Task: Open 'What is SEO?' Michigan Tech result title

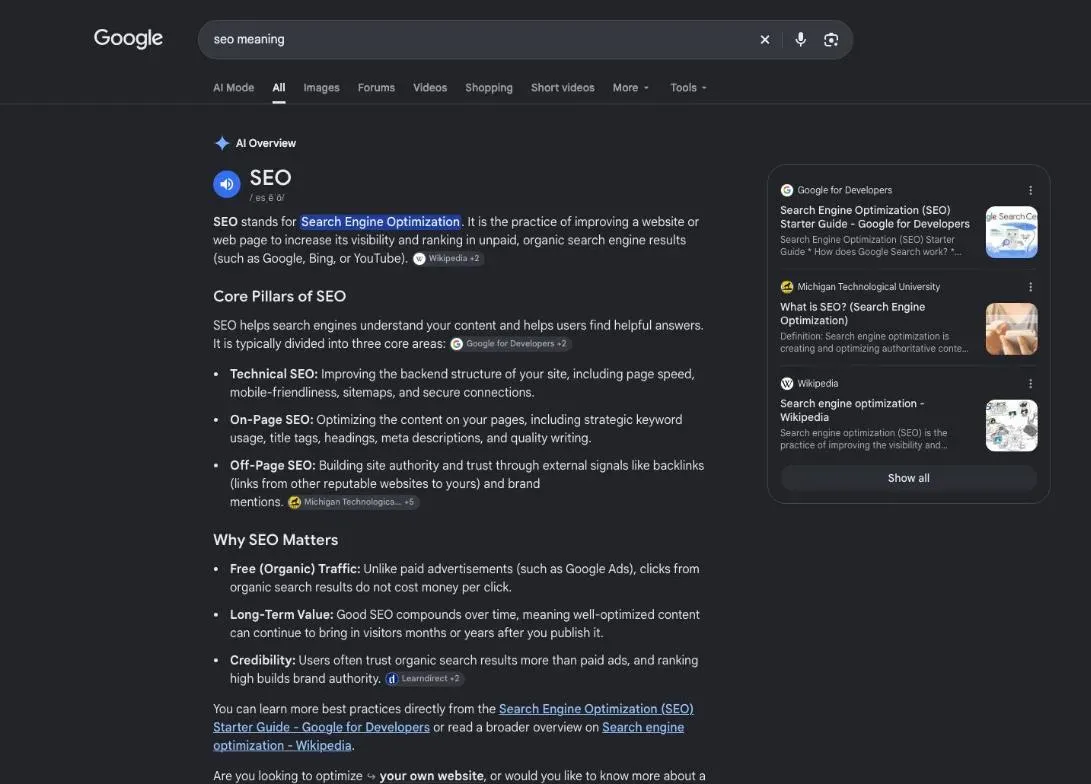Action: tap(852, 314)
